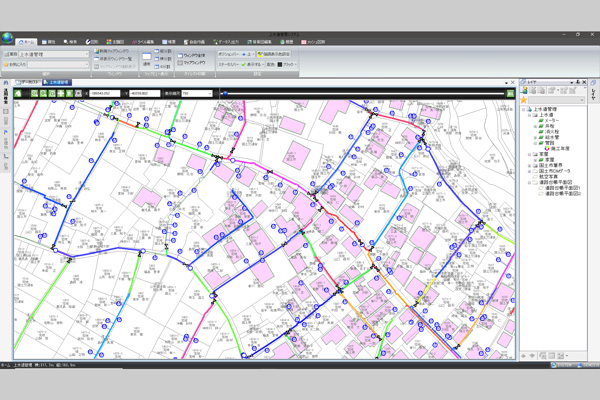The image size is (600, 400).
Task: Click the pan cross-arrows map tool
Action: [61, 93]
